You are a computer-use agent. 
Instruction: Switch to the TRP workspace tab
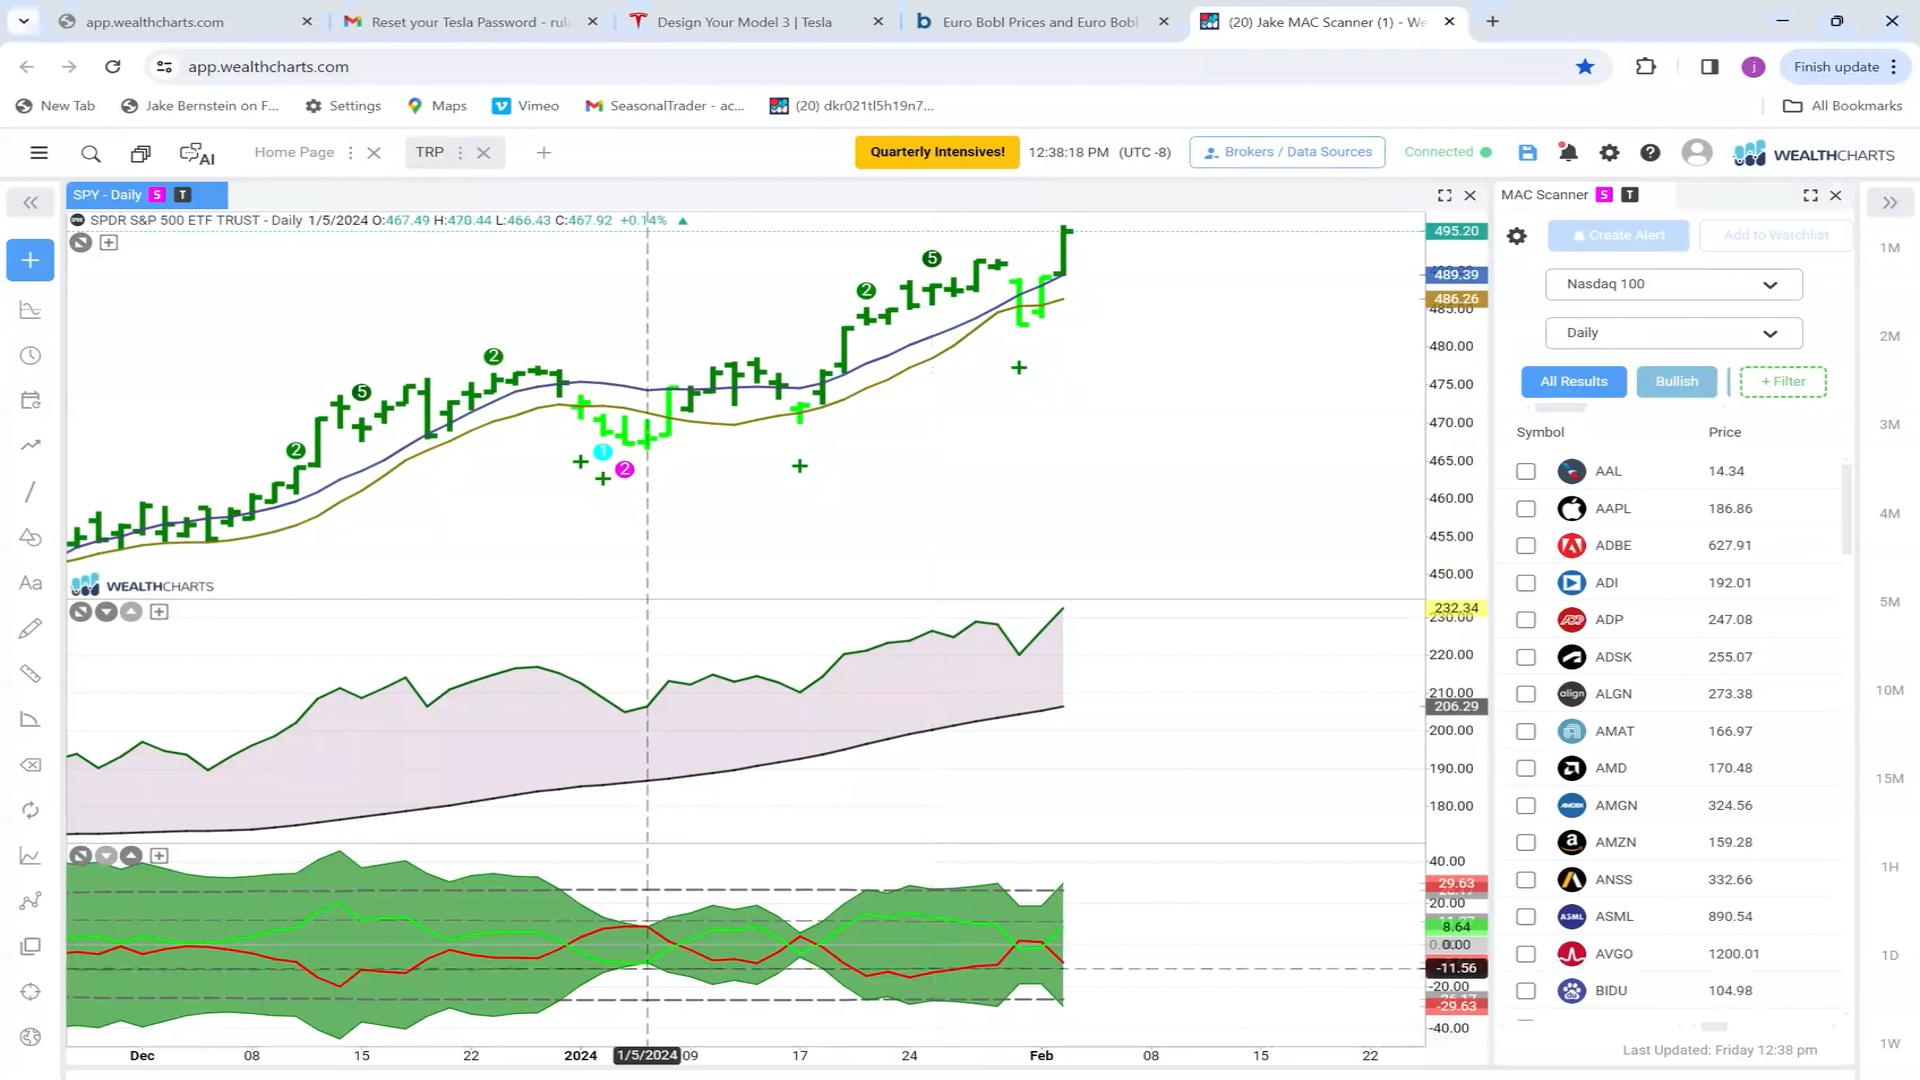click(430, 152)
